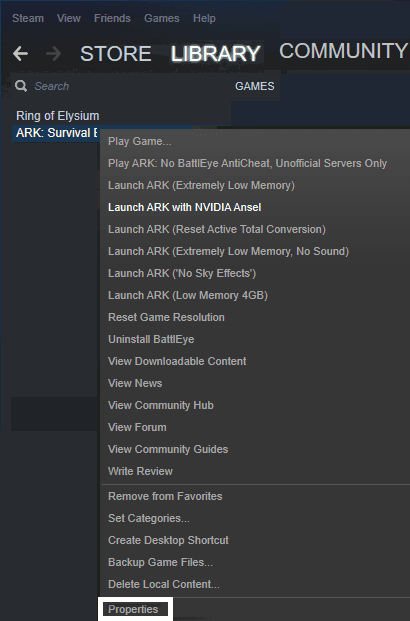This screenshot has width=410, height=621.
Task: Open View Community Guides
Action: pos(168,449)
